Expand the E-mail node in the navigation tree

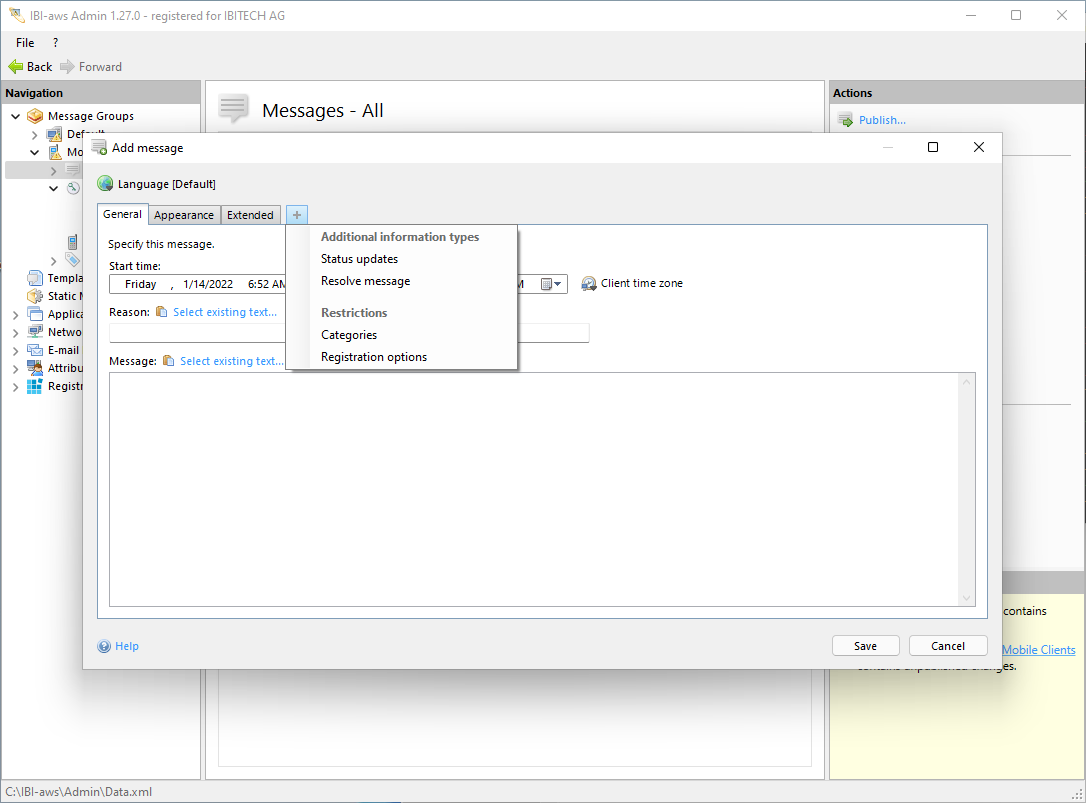pyautogui.click(x=16, y=351)
